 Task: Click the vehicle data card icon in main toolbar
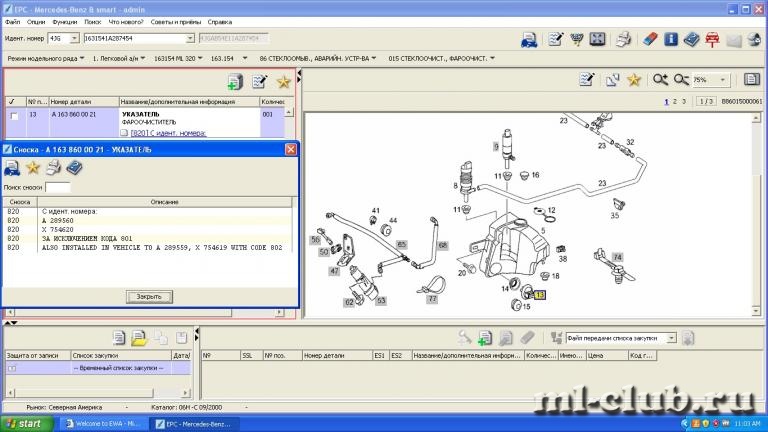pos(529,40)
